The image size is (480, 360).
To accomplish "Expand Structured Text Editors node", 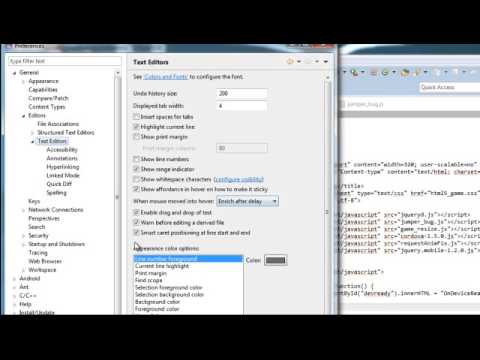I will click(x=32, y=133).
